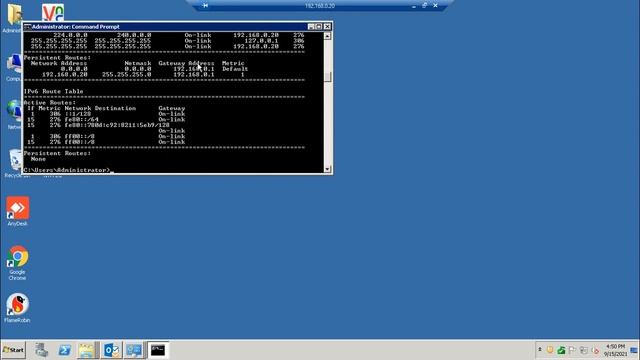Maximize the Command Prompt window
The image size is (640, 360).
pyautogui.click(x=319, y=27)
